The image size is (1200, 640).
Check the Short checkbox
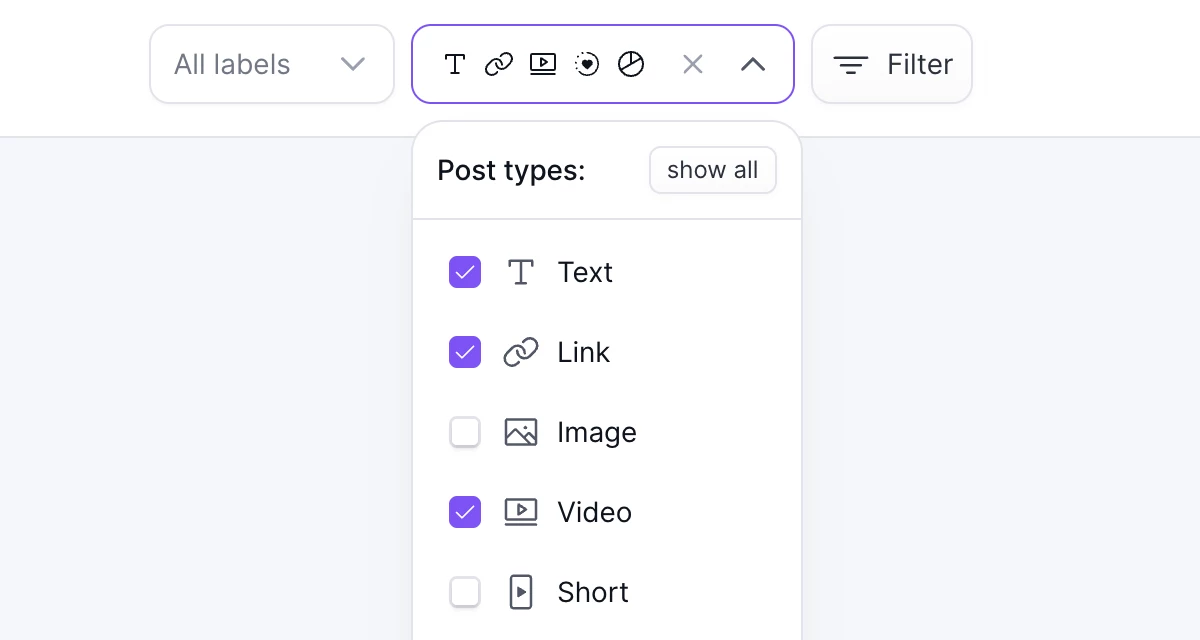(465, 592)
